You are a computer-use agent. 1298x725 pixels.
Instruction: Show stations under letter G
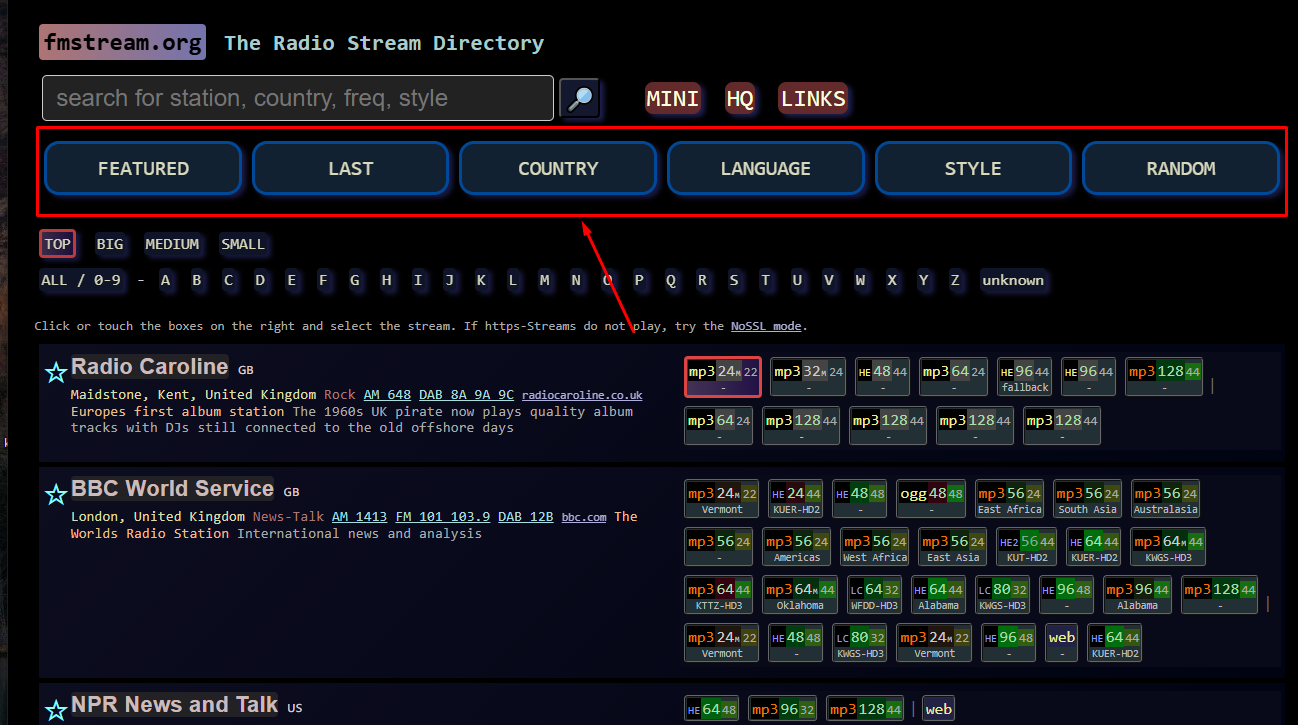[355, 280]
